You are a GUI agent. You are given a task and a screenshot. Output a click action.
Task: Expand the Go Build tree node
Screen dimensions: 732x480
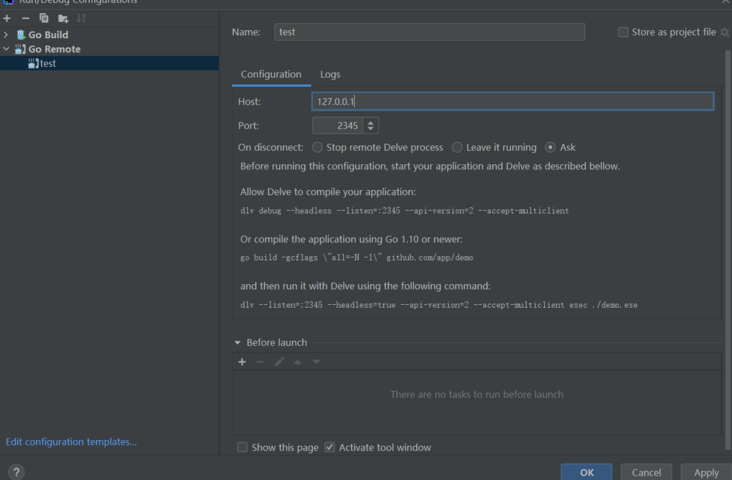click(x=6, y=35)
